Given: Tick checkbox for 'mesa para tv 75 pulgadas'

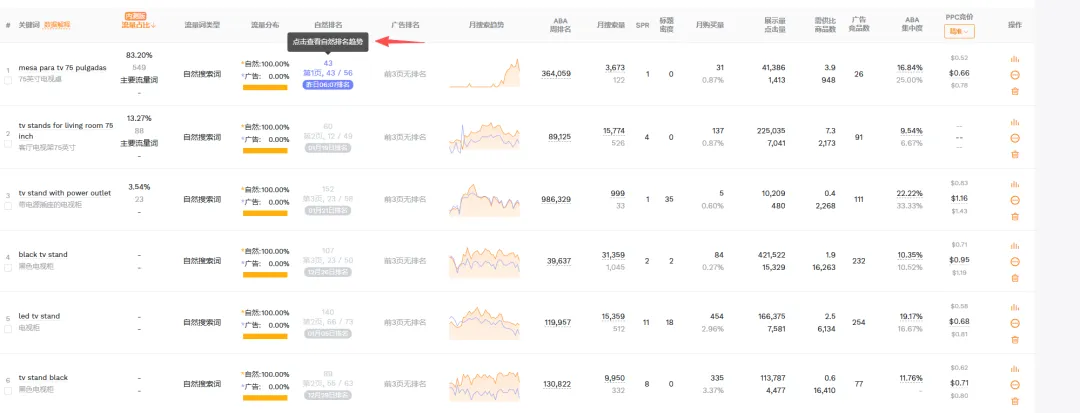Looking at the screenshot, I should click(x=8, y=79).
